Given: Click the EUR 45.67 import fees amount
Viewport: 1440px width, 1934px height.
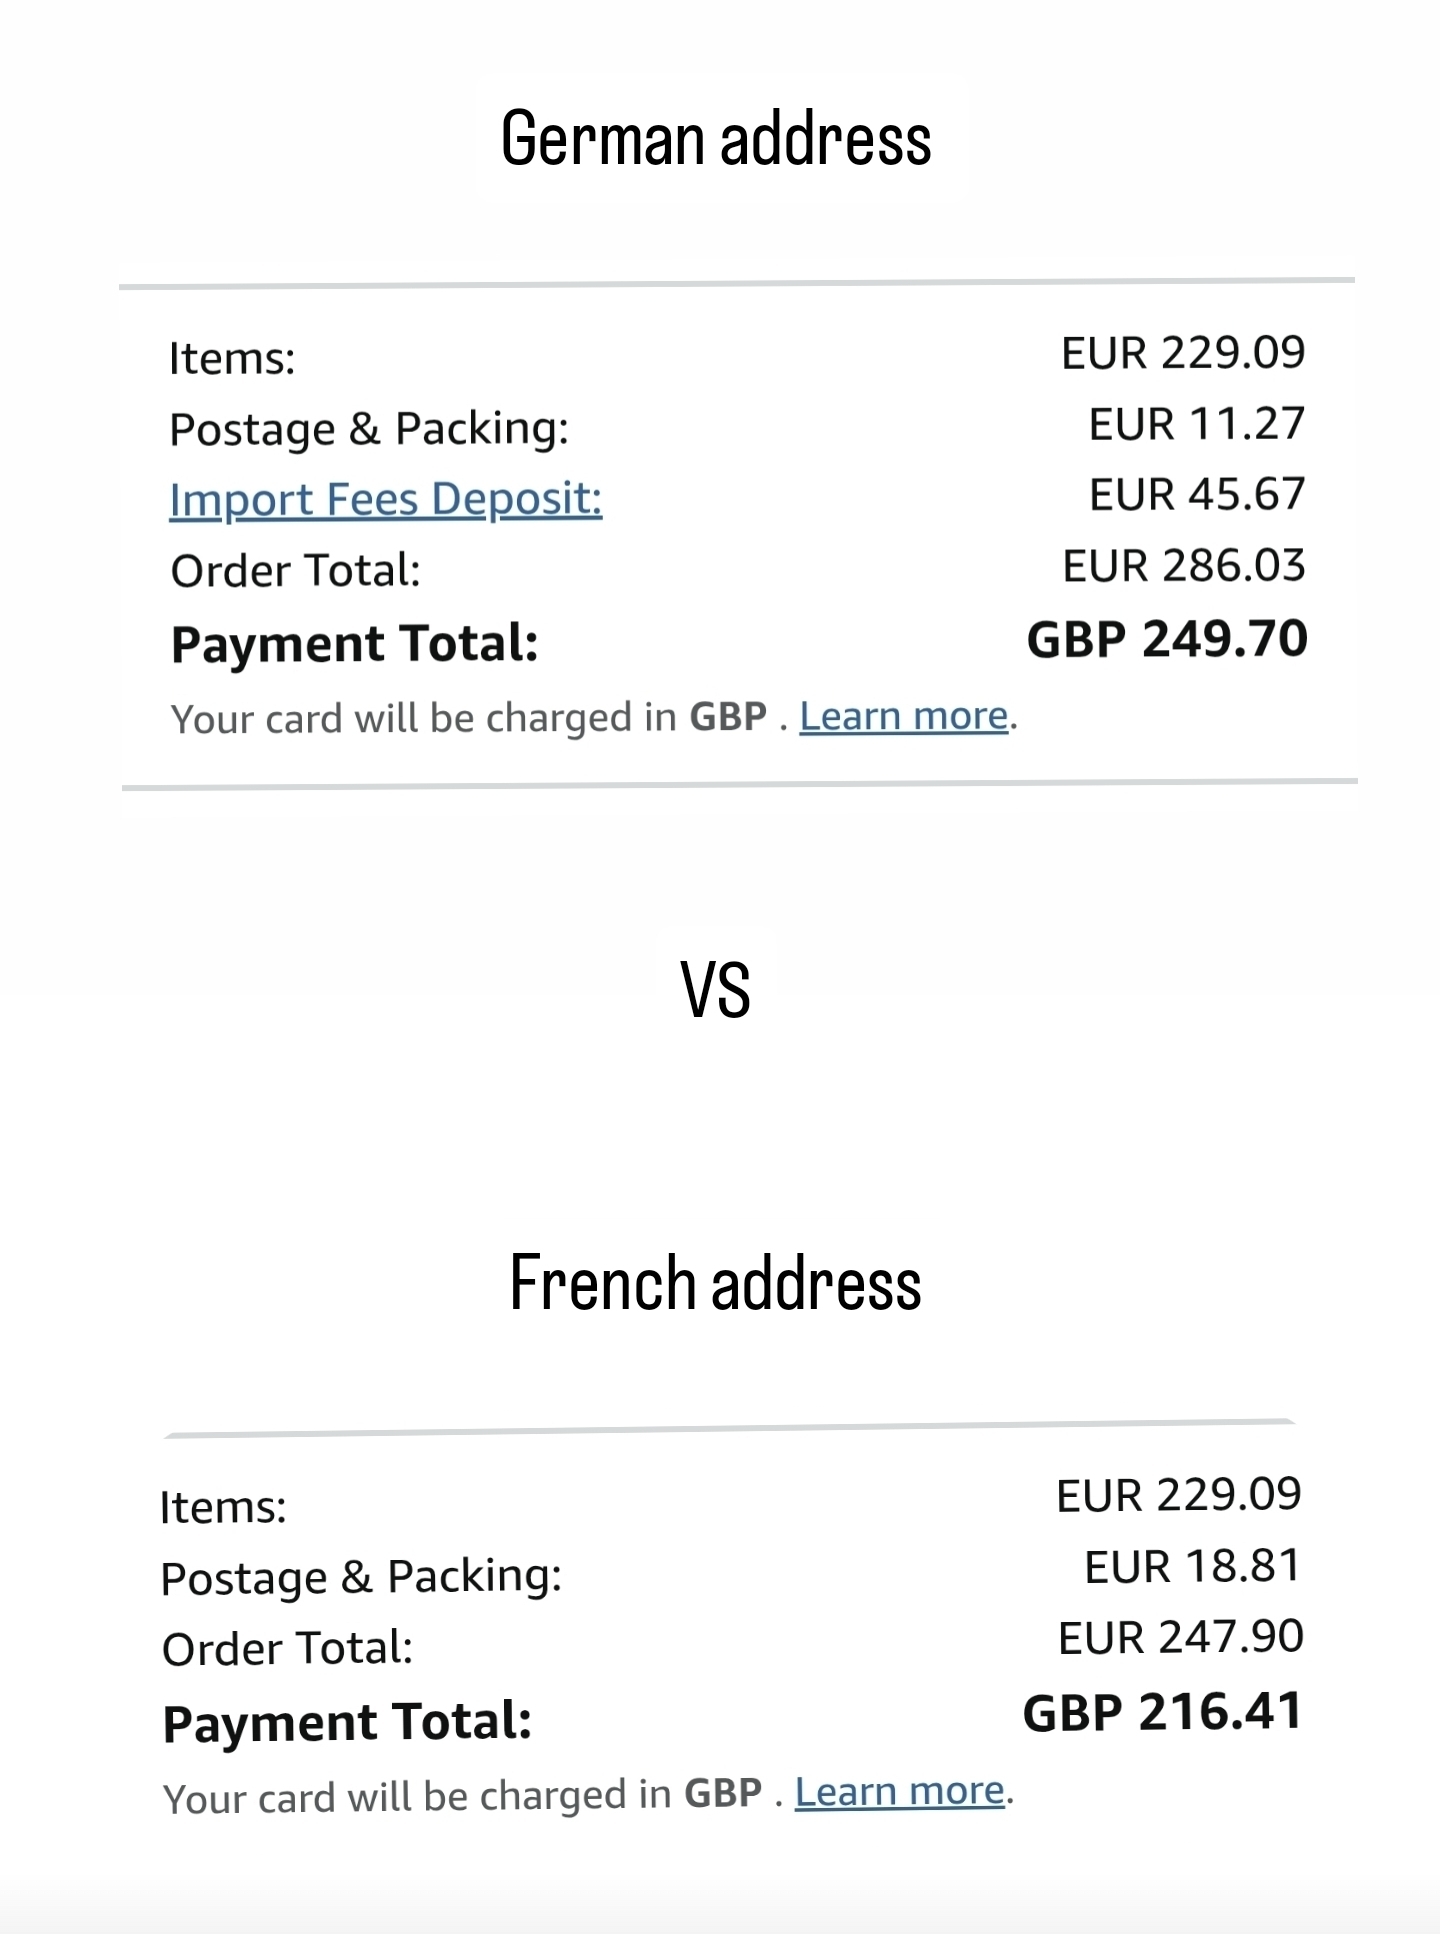Looking at the screenshot, I should (x=1197, y=495).
